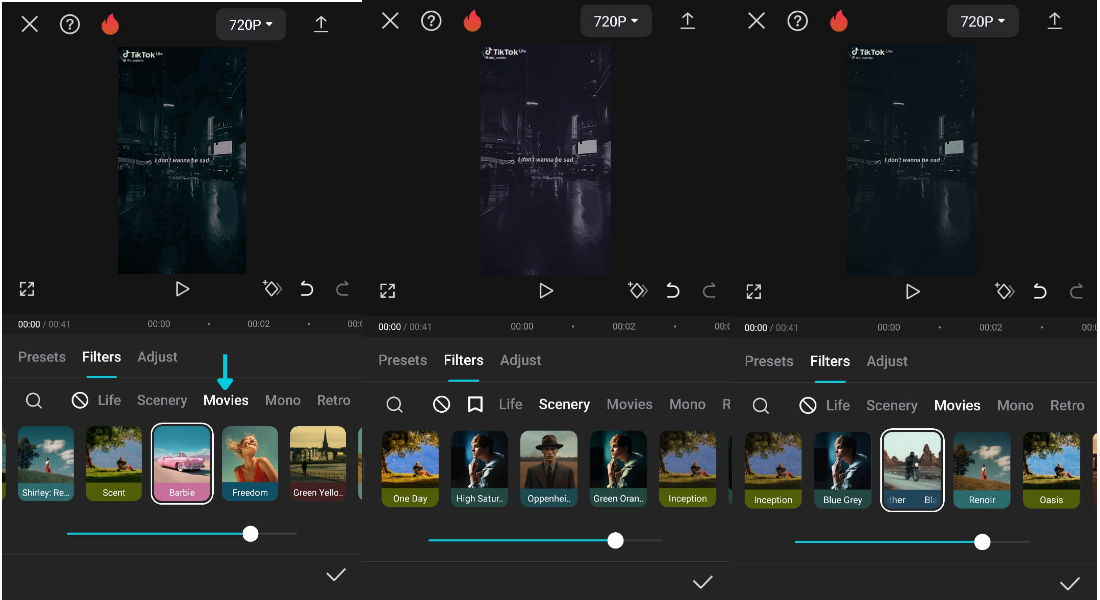Confirm filter with checkmark in left screenshot
Screen dimensions: 1100x600
[336, 575]
